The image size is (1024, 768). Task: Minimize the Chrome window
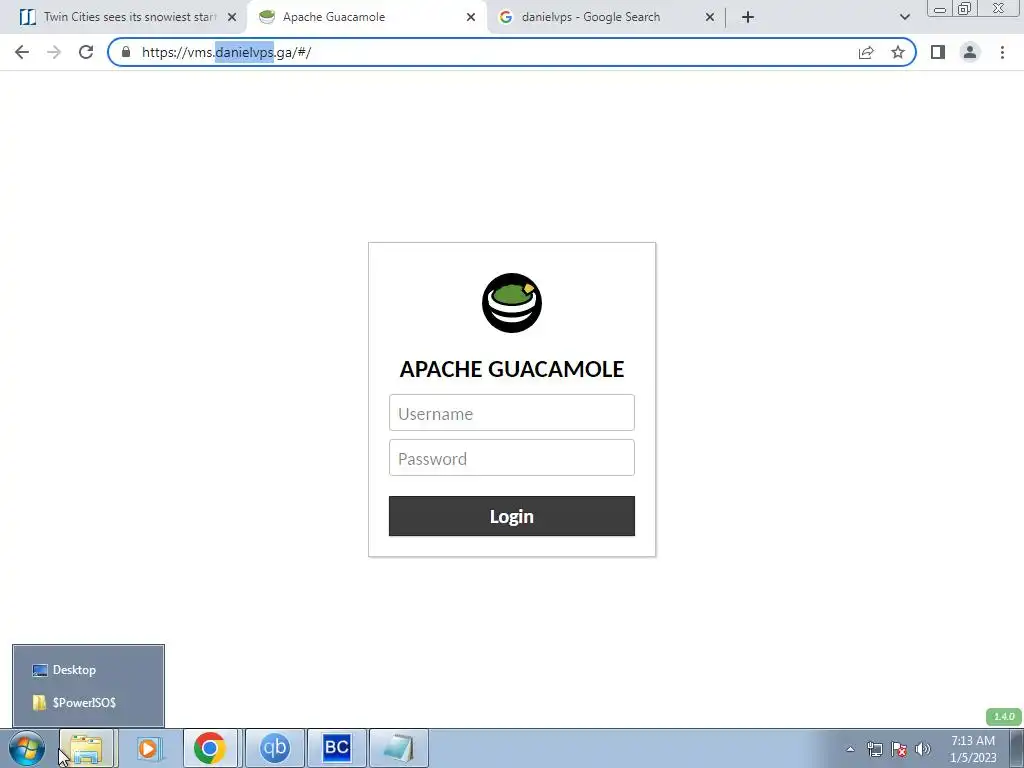pos(940,8)
